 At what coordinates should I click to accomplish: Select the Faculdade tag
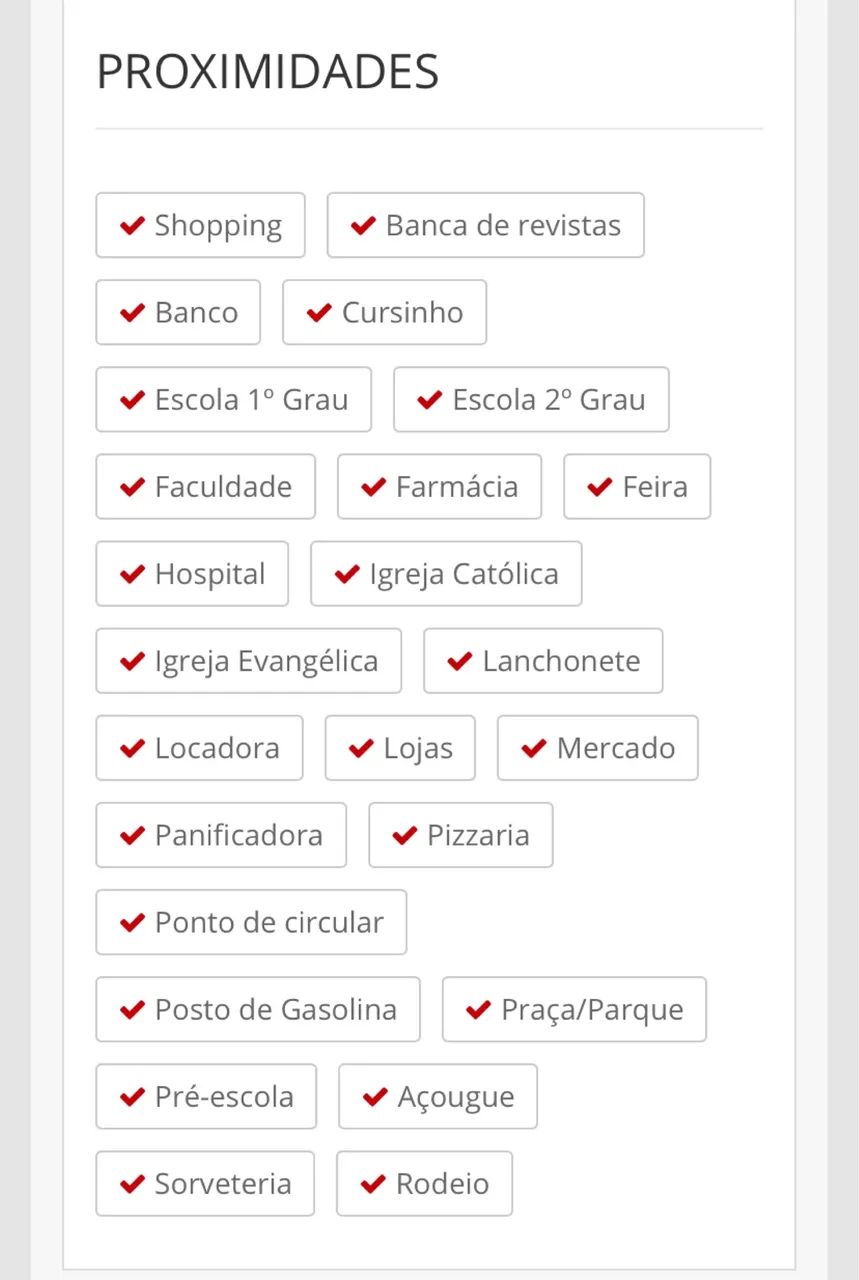[206, 487]
